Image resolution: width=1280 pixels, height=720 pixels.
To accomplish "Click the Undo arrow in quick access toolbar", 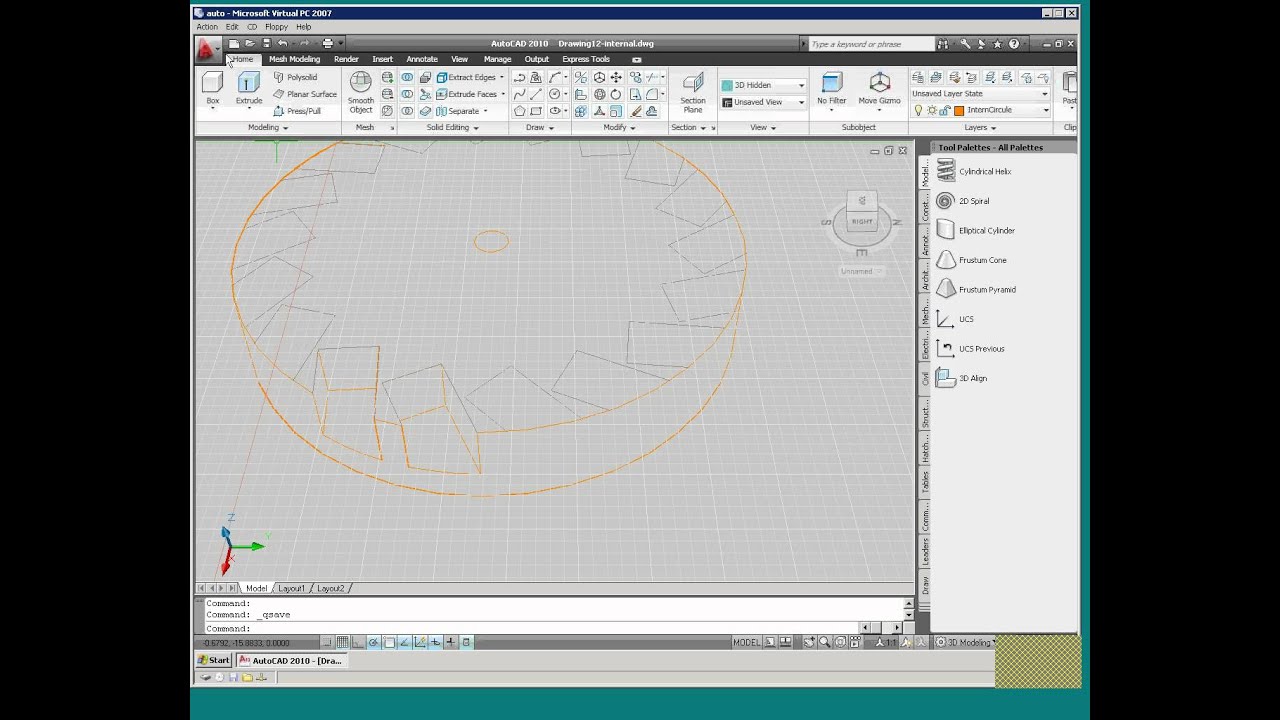I will click(282, 43).
